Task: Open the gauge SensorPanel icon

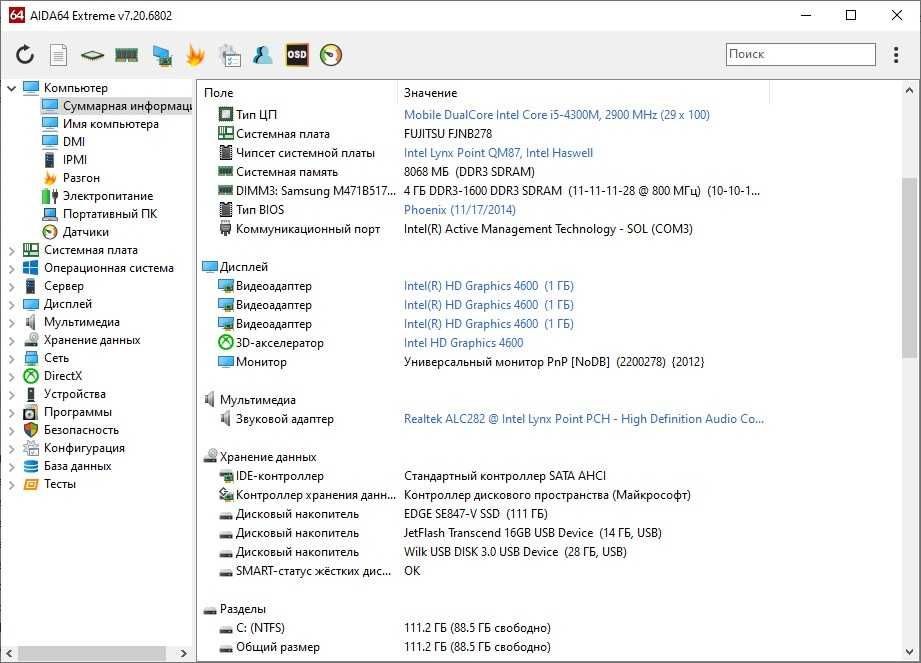Action: coord(331,55)
